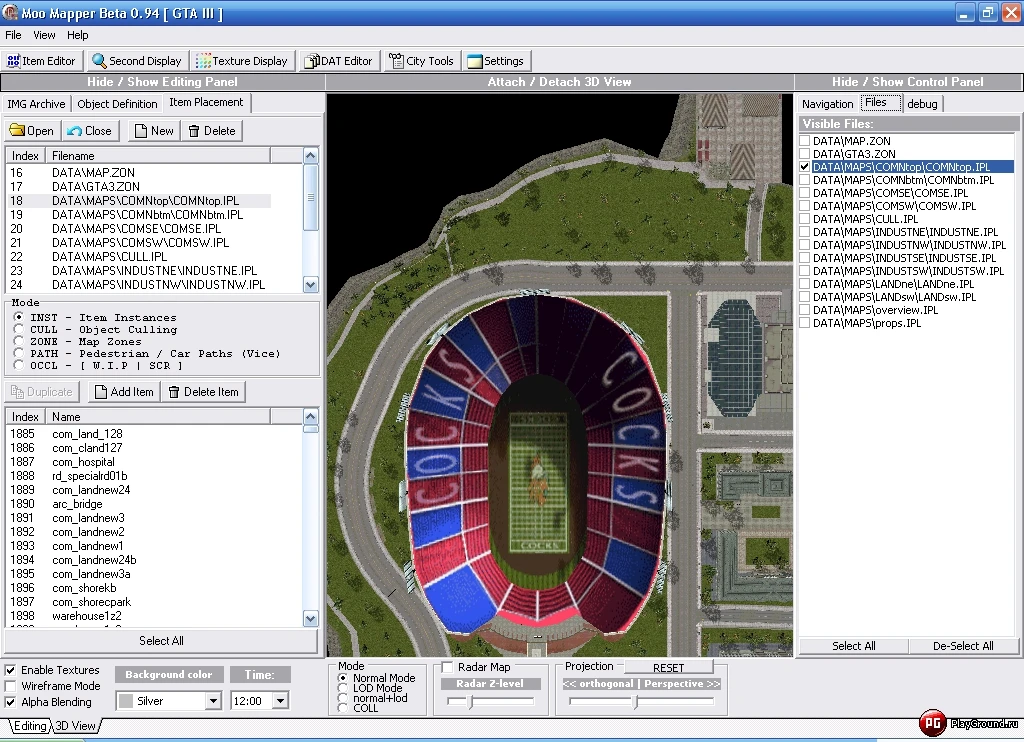This screenshot has width=1024, height=742.
Task: Launch the DAT Editor
Action: [x=339, y=60]
